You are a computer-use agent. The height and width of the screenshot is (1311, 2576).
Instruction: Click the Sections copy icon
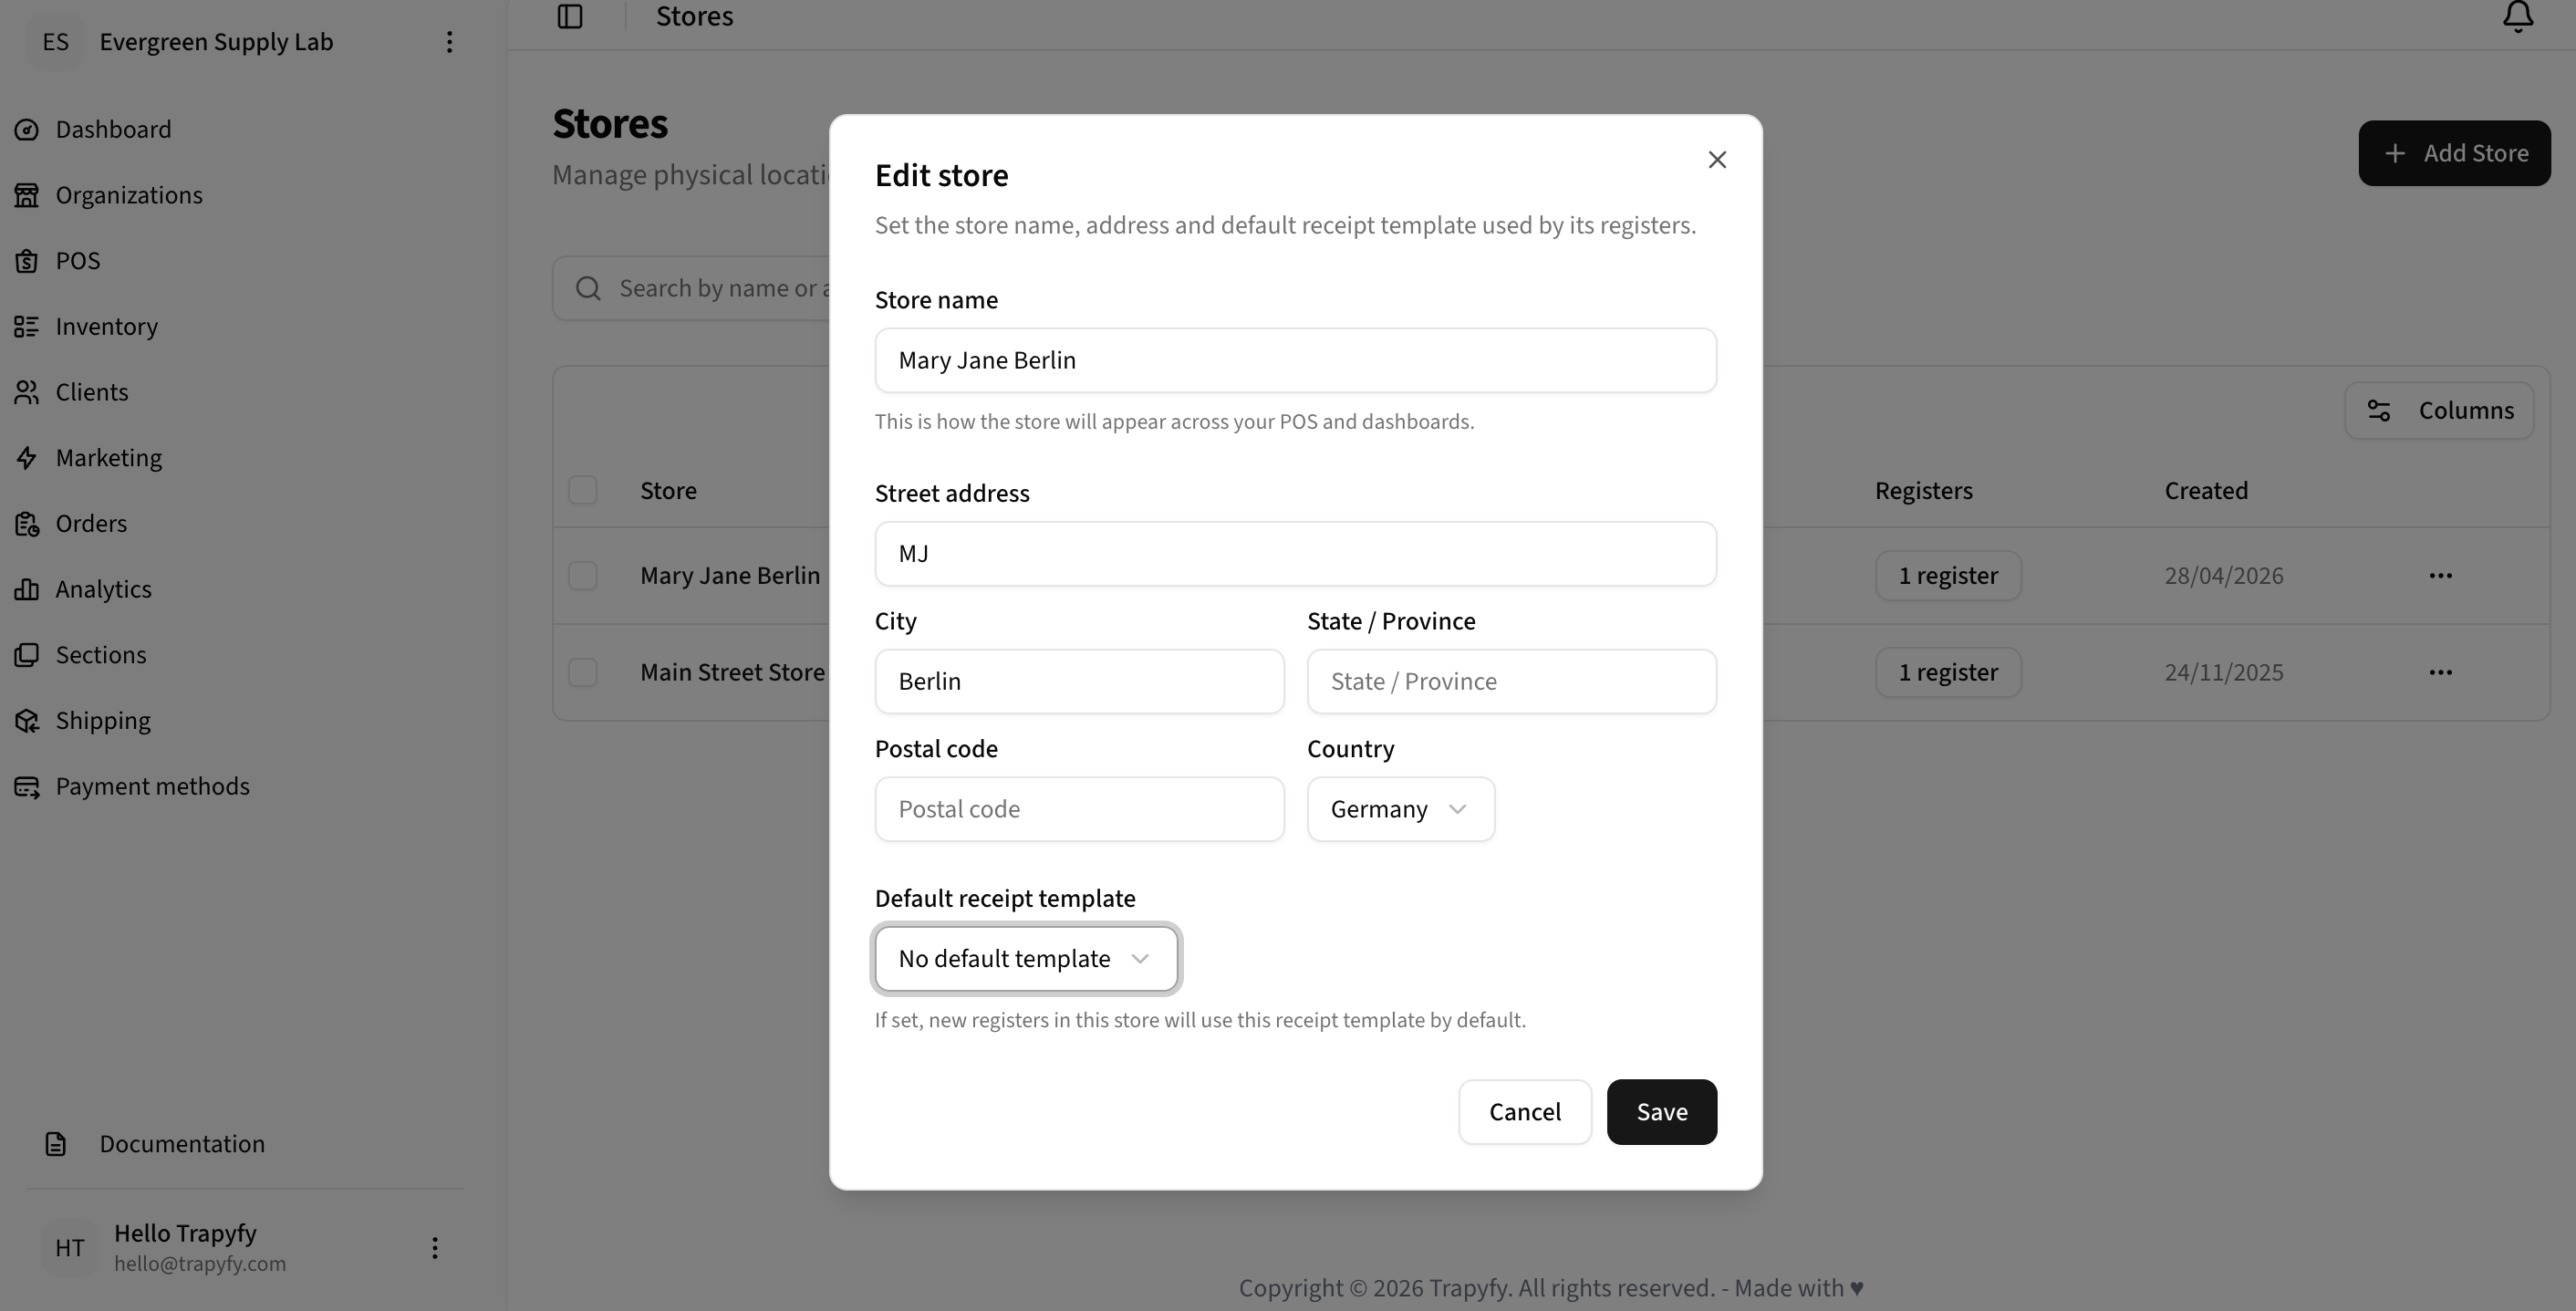click(27, 655)
